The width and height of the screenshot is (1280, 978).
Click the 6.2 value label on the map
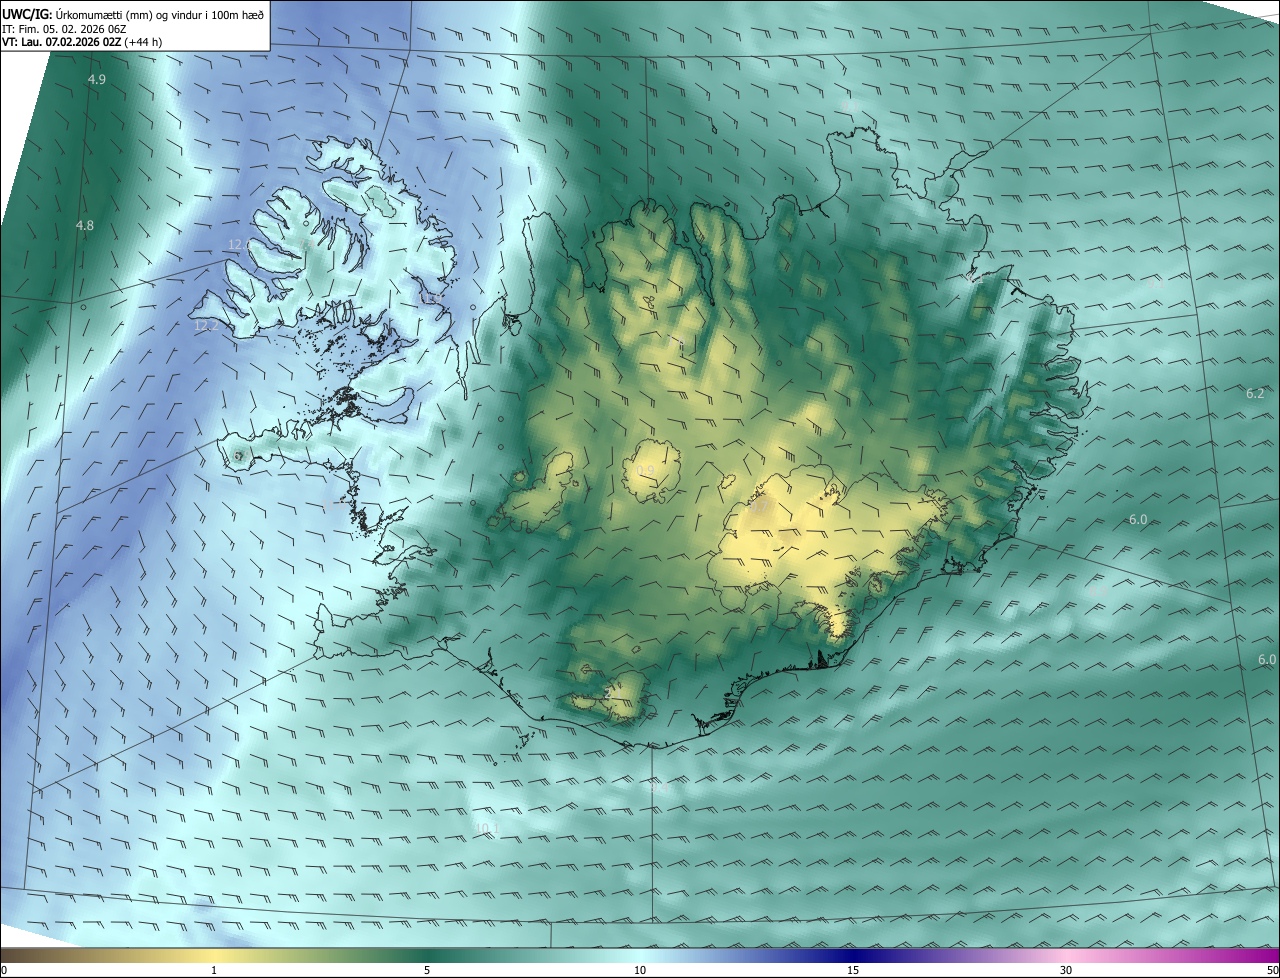(1255, 394)
